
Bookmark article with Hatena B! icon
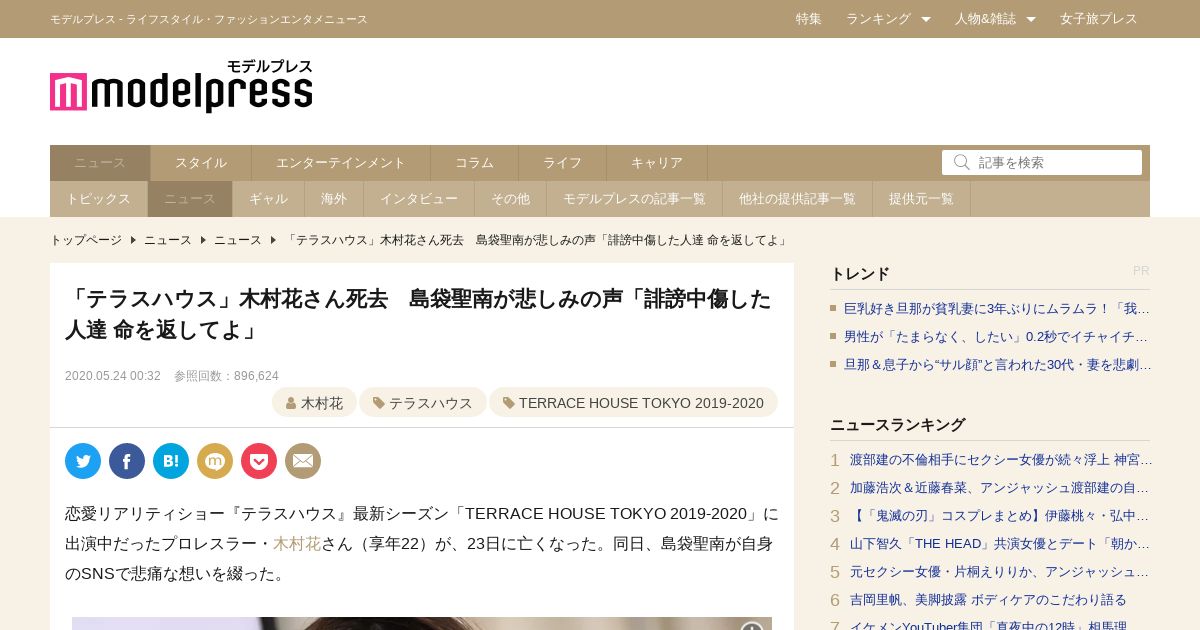pyautogui.click(x=171, y=461)
